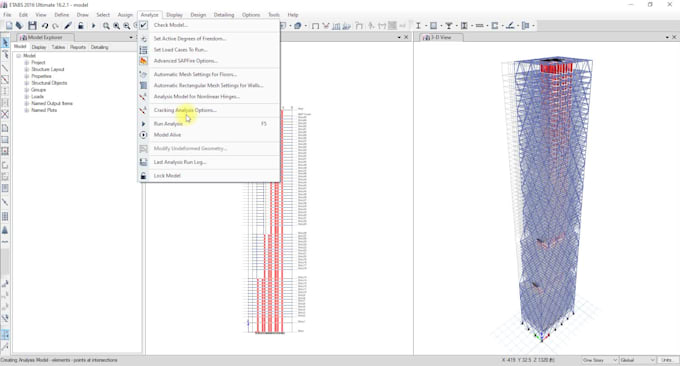Open the Assign menu
This screenshot has height=366, width=680.
pyautogui.click(x=125, y=15)
